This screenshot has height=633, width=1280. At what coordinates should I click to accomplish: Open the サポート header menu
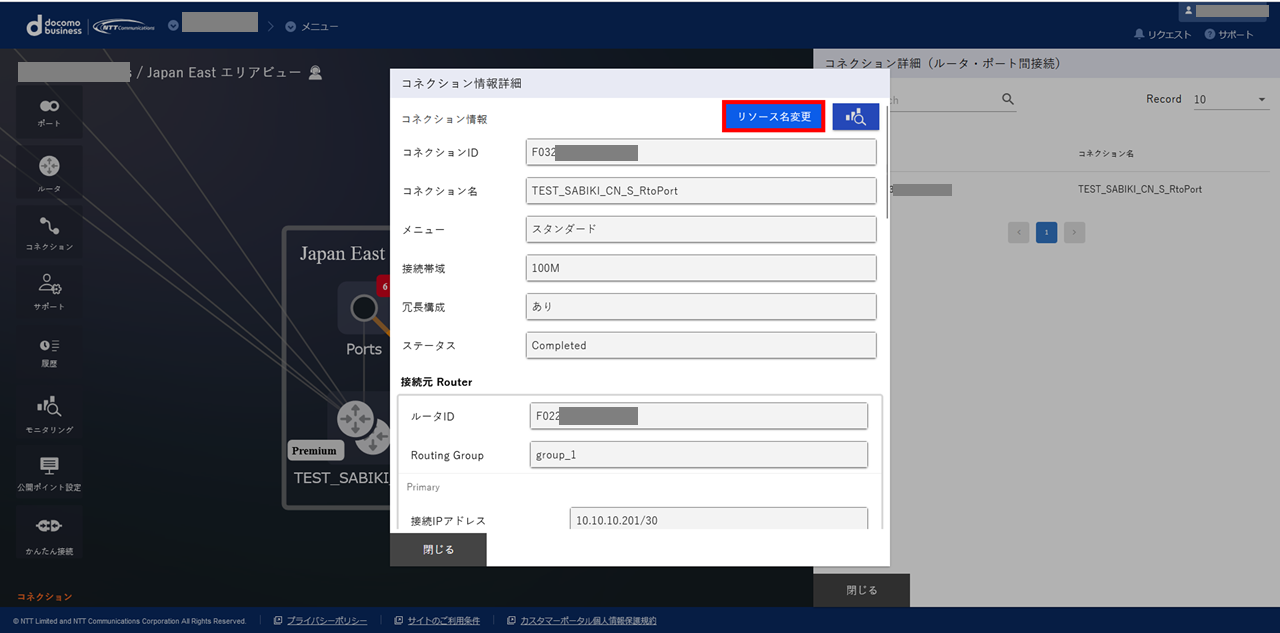tap(1229, 34)
